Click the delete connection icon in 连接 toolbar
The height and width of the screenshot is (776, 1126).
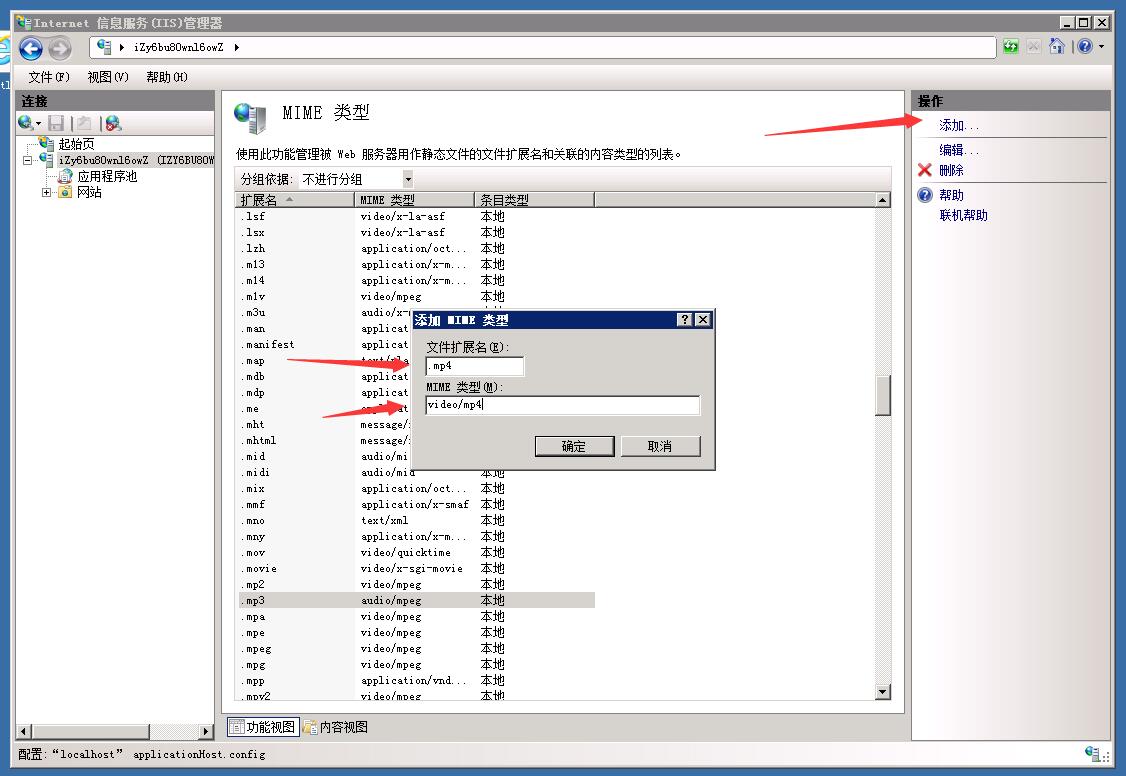coord(113,123)
